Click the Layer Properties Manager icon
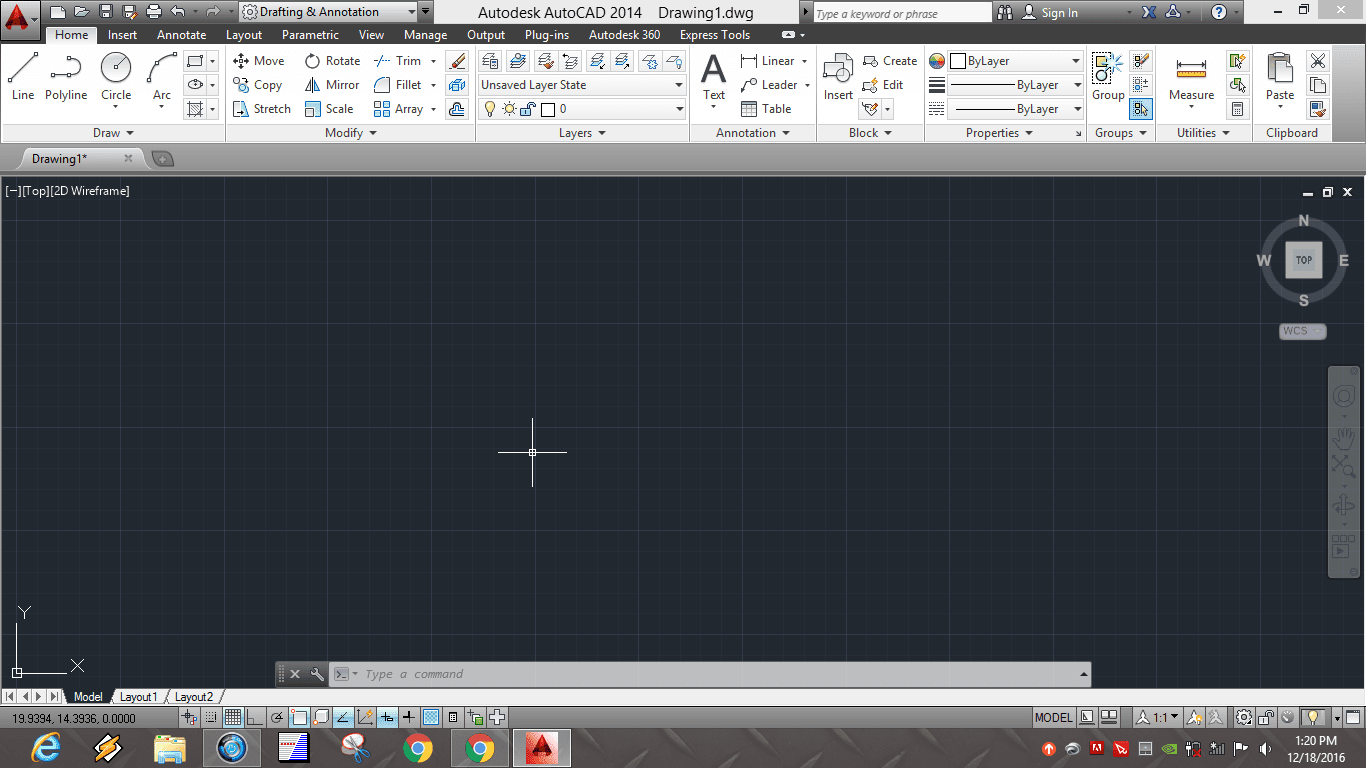 pos(489,60)
